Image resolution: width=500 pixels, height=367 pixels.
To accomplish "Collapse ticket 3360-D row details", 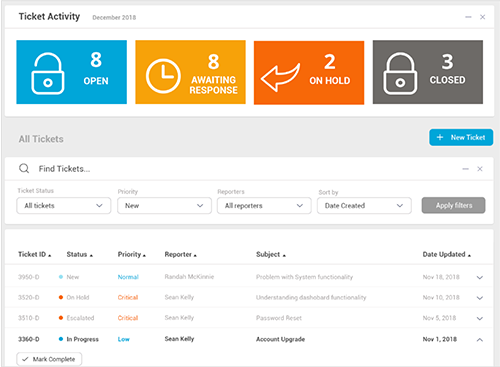I will (x=480, y=340).
